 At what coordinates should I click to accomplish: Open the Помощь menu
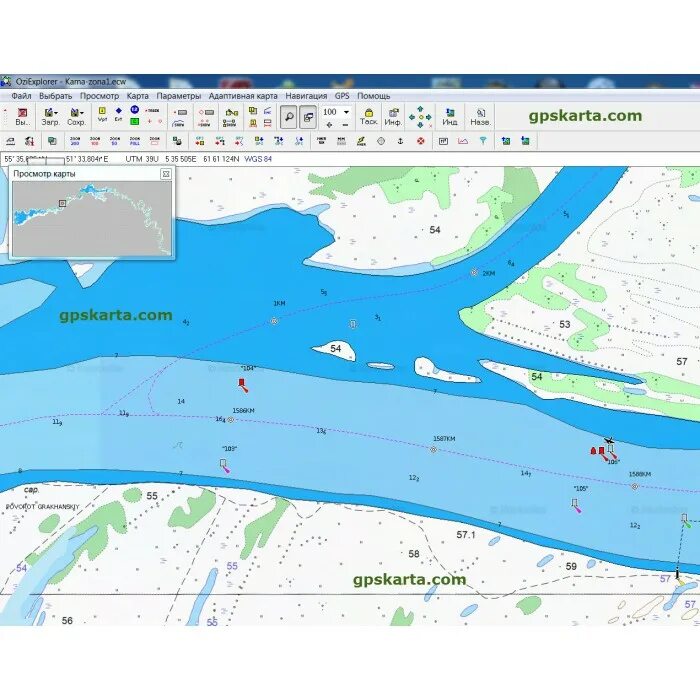pos(374,96)
